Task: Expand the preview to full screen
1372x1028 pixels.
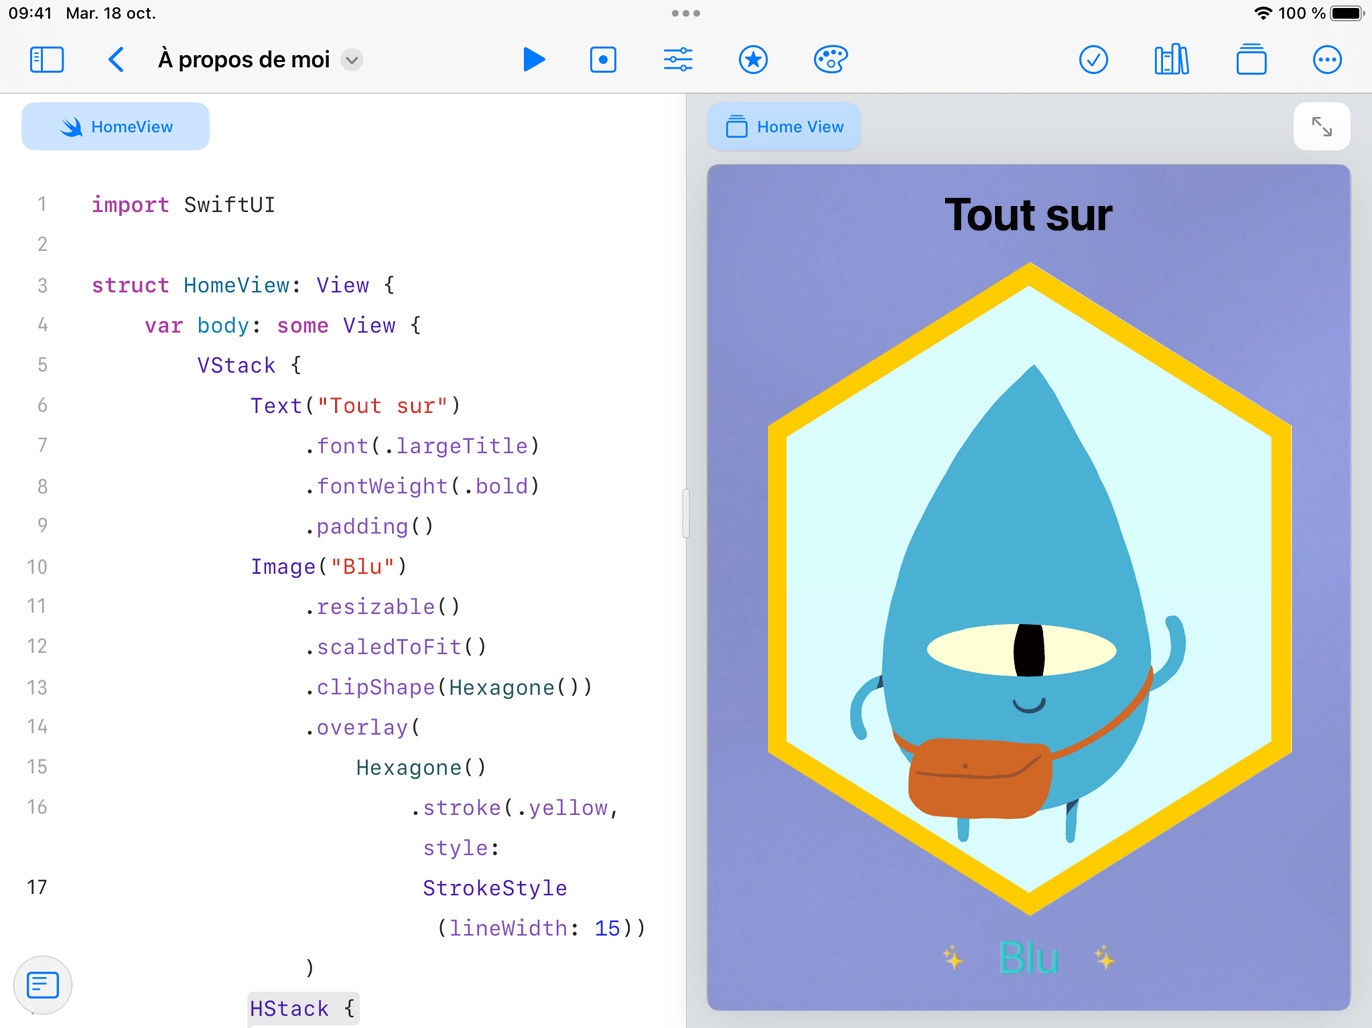Action: pyautogui.click(x=1322, y=127)
